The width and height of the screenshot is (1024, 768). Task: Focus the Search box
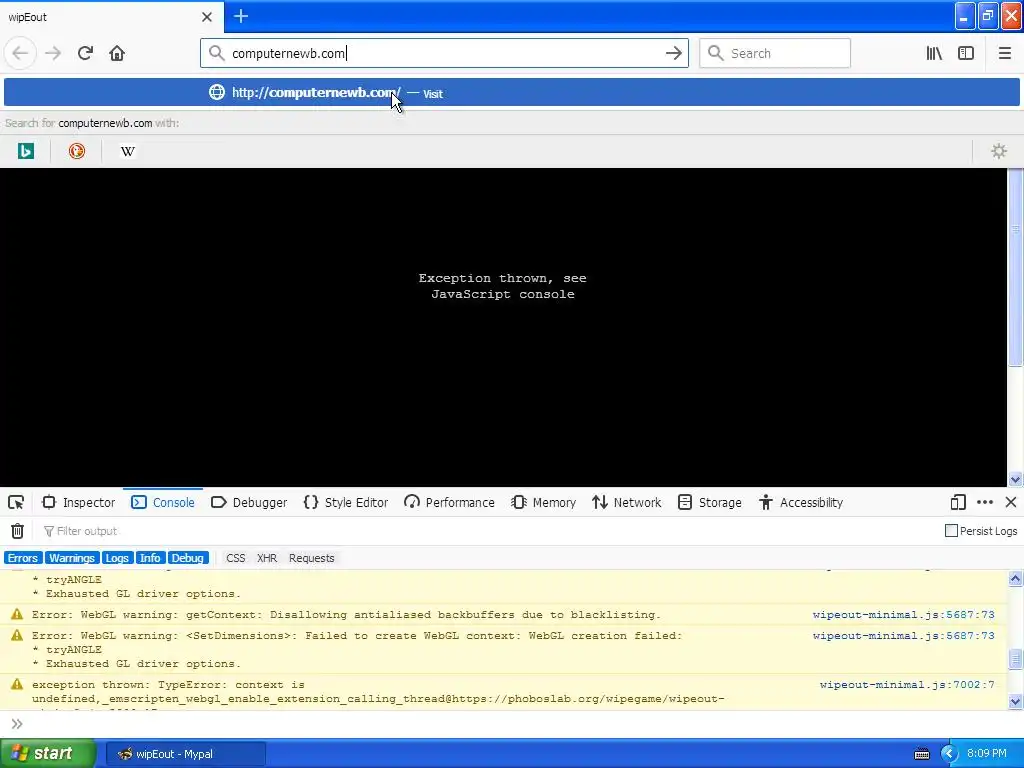(775, 54)
